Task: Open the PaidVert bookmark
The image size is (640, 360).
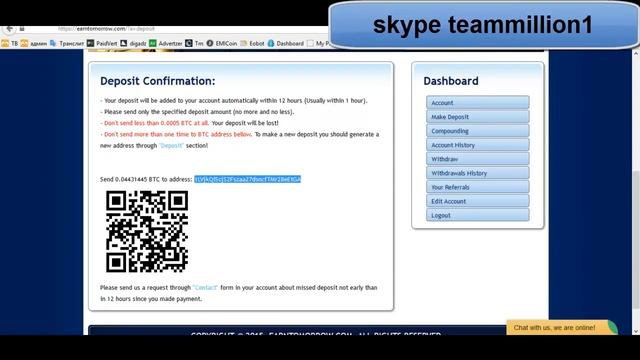Action: (102, 43)
